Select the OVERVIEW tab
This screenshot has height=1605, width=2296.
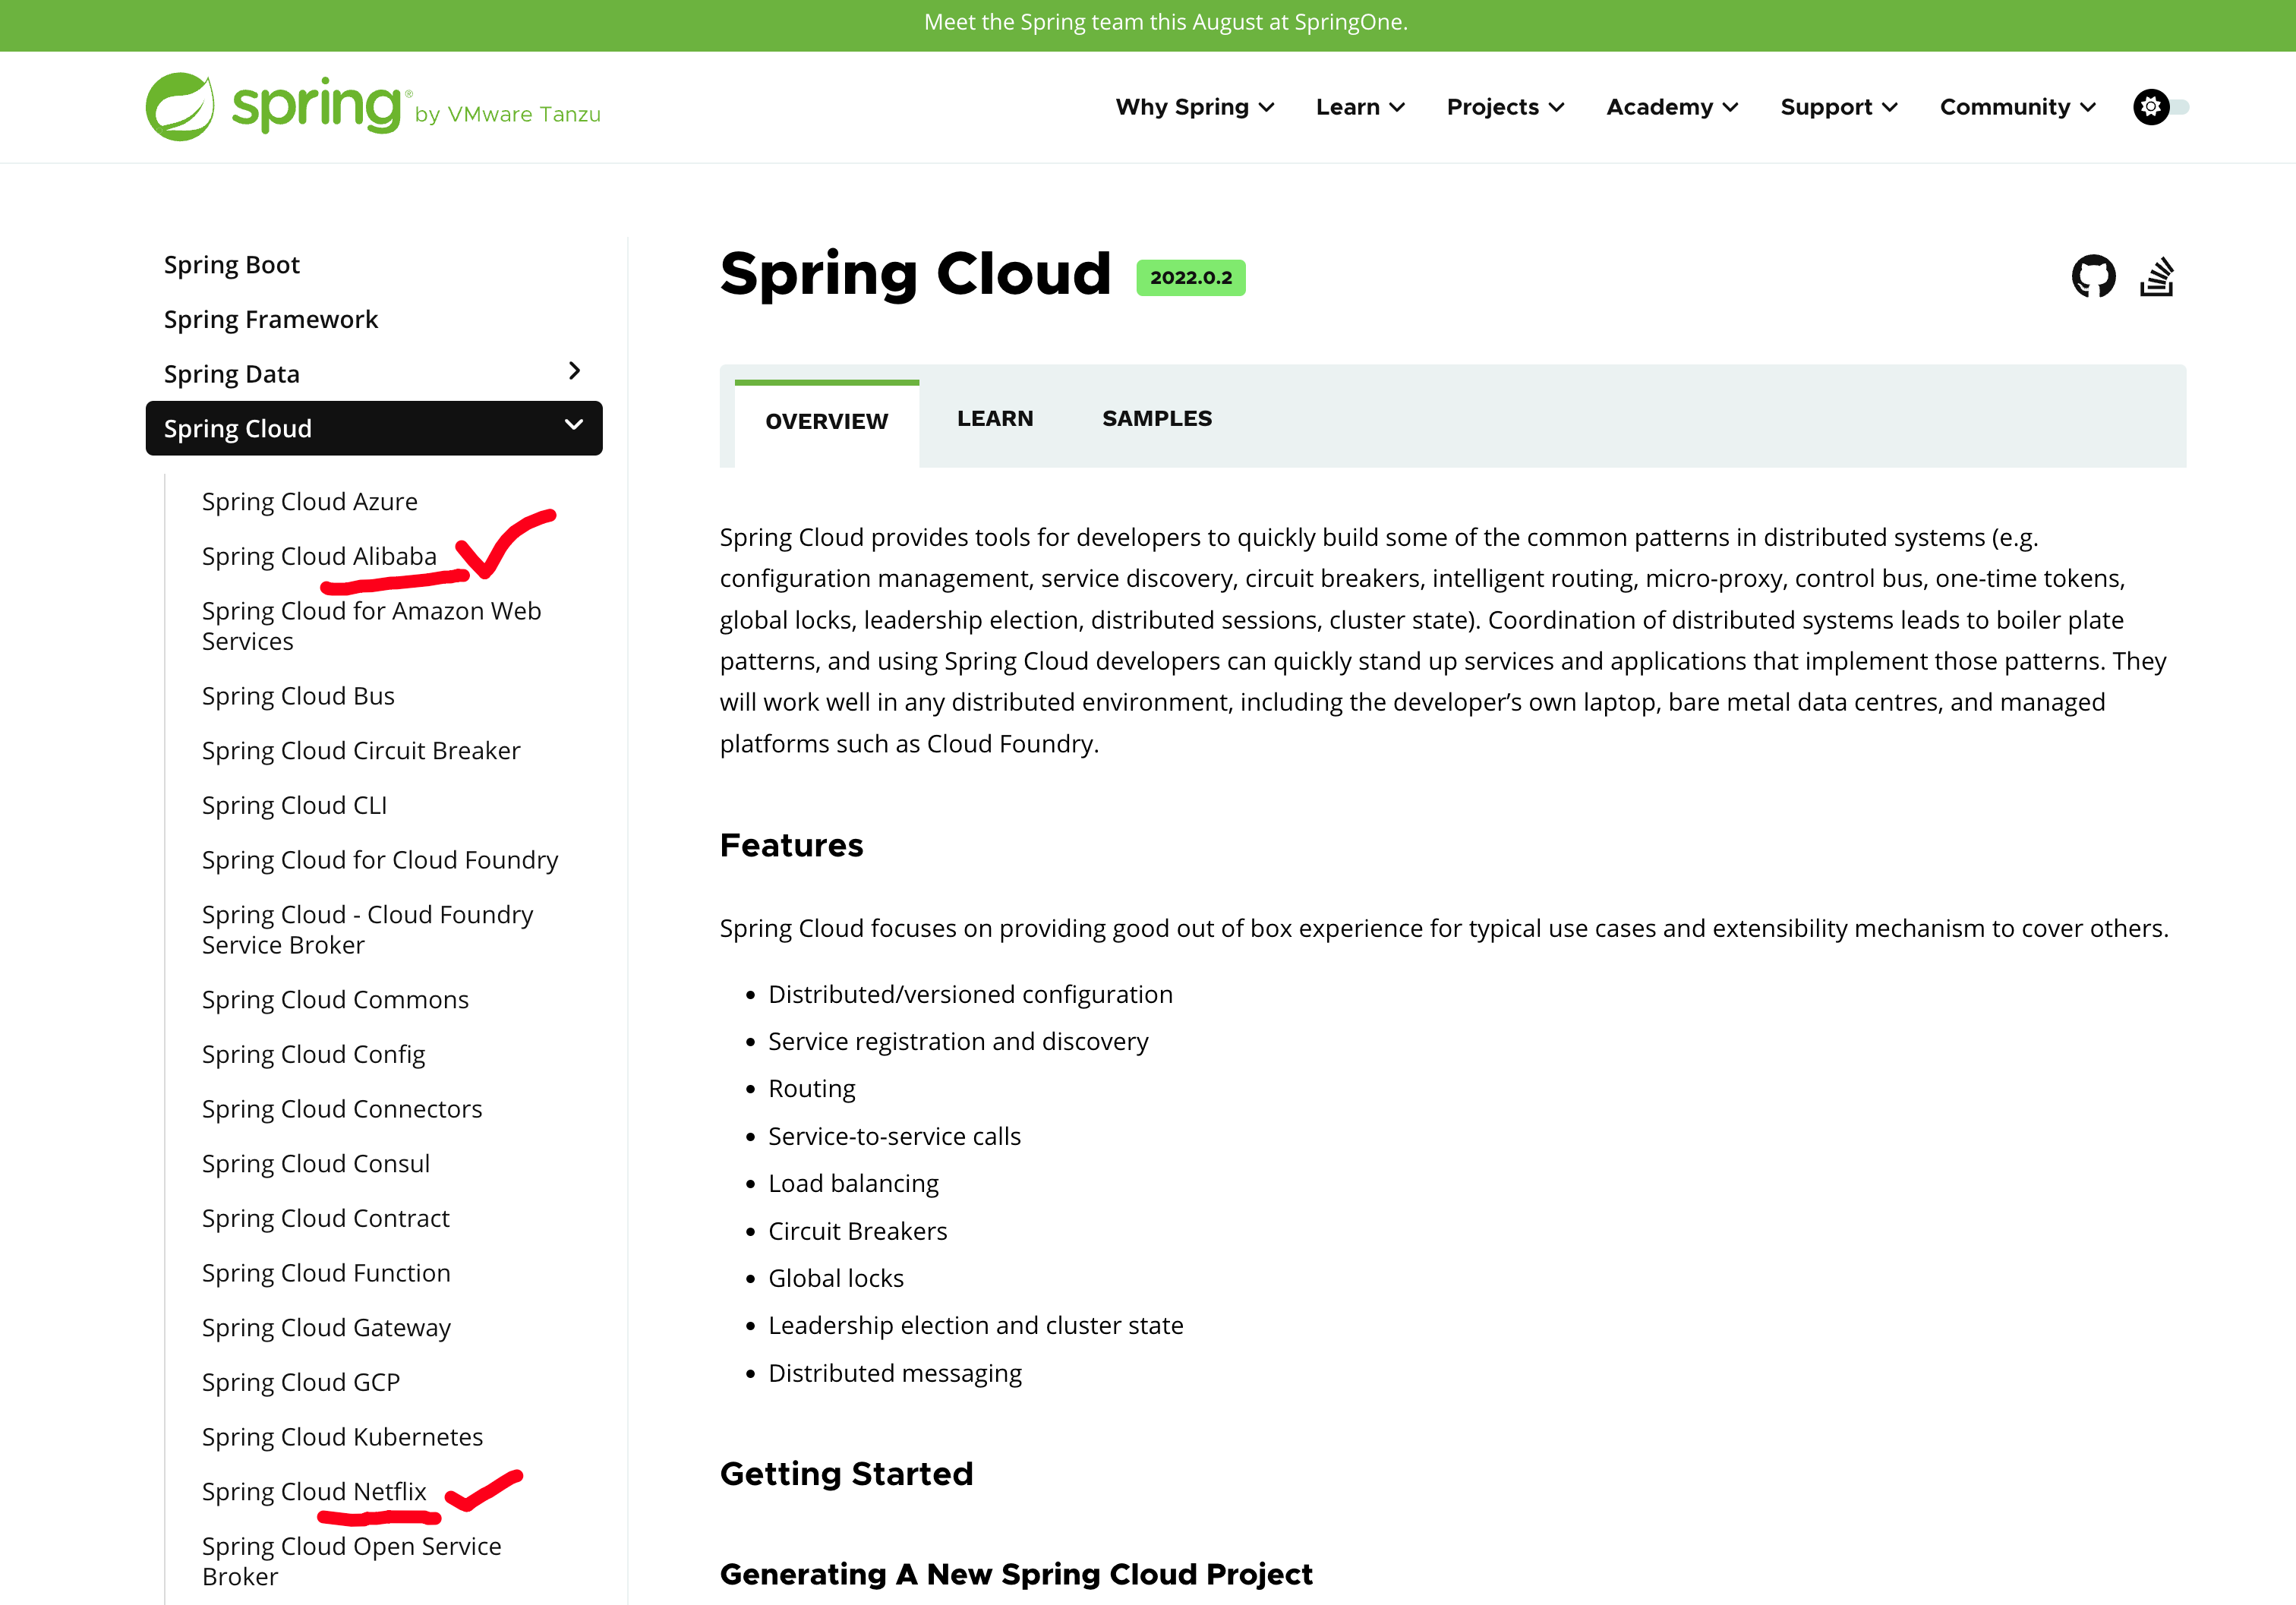point(826,422)
